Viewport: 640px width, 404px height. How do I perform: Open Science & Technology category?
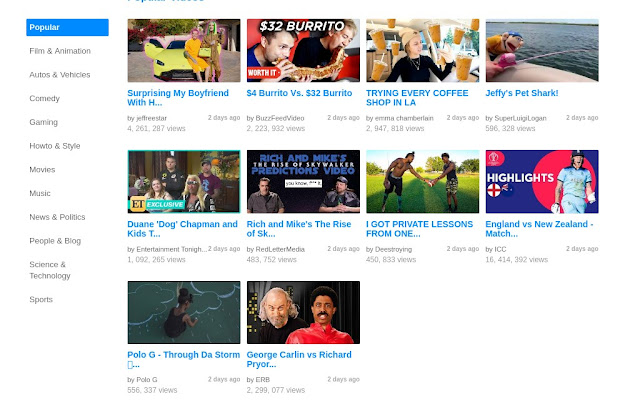click(50, 270)
